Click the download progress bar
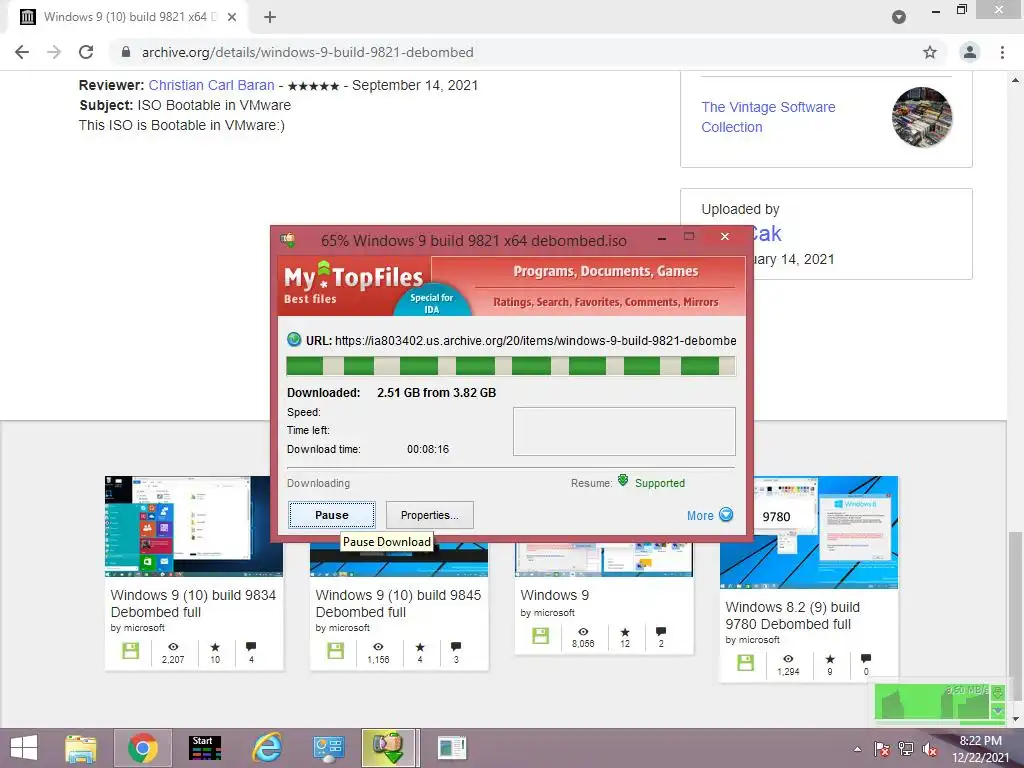The width and height of the screenshot is (1024, 768). [x=511, y=366]
